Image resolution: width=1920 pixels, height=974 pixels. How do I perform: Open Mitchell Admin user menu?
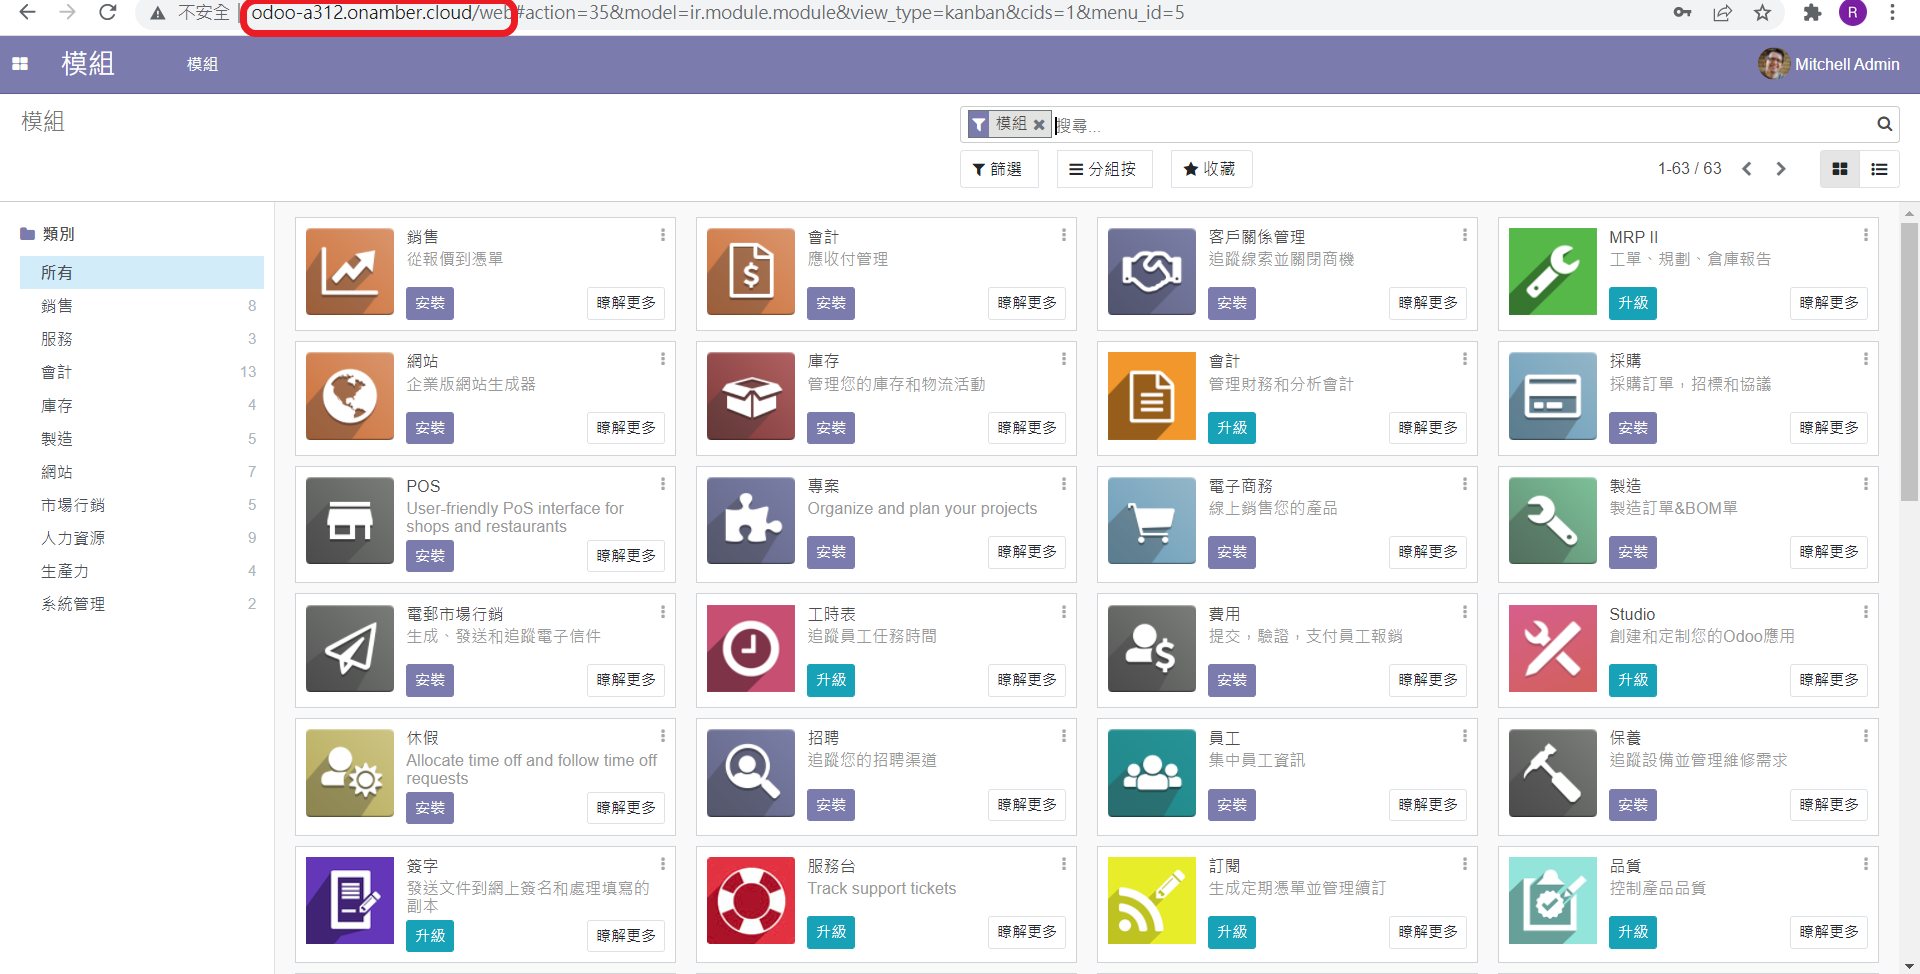1829,64
